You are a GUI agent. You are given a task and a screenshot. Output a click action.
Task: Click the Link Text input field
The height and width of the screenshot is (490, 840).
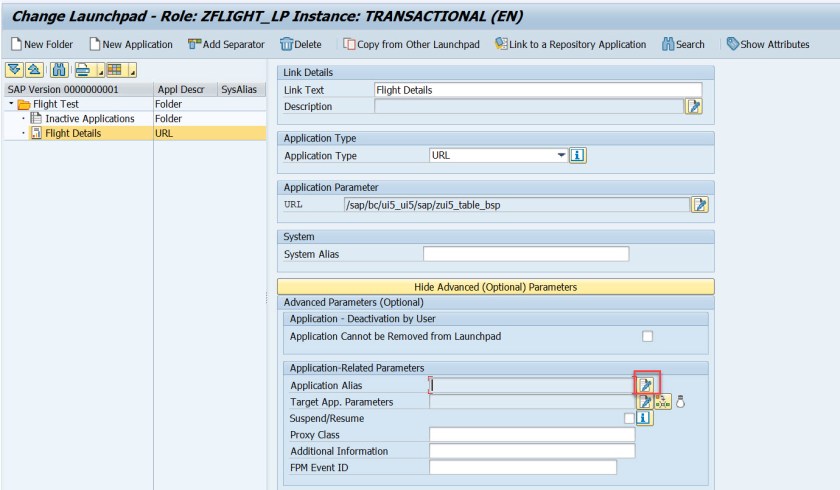(538, 90)
